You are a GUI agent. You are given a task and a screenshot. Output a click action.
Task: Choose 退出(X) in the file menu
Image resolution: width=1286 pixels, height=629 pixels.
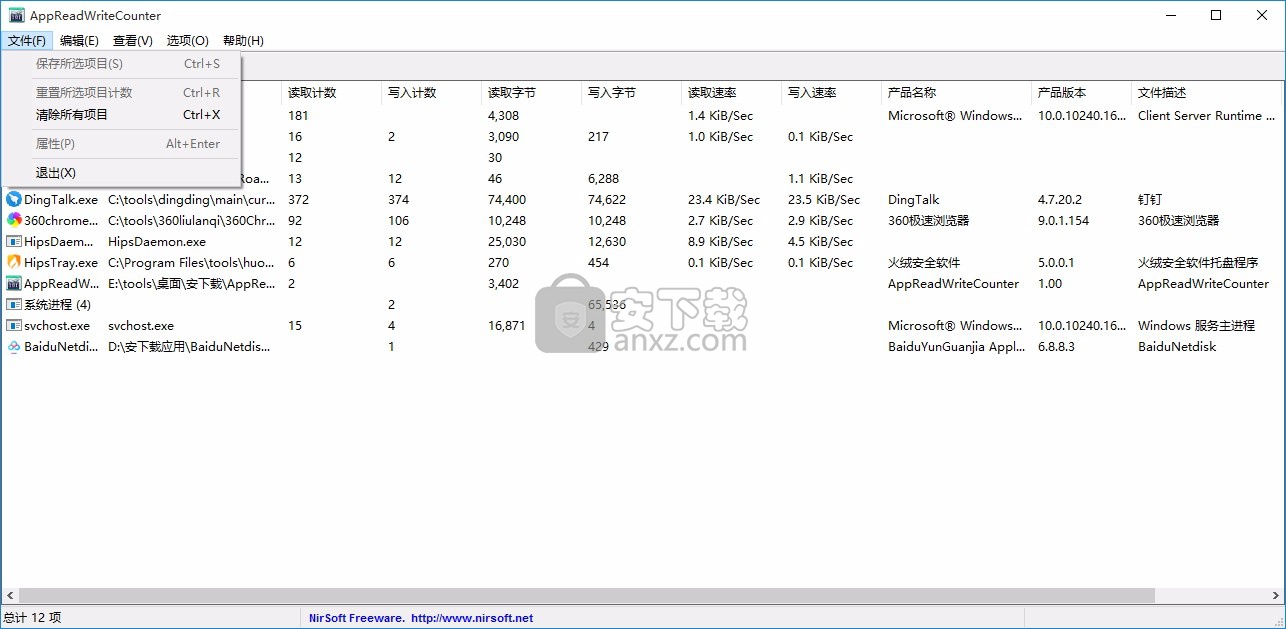[x=121, y=173]
